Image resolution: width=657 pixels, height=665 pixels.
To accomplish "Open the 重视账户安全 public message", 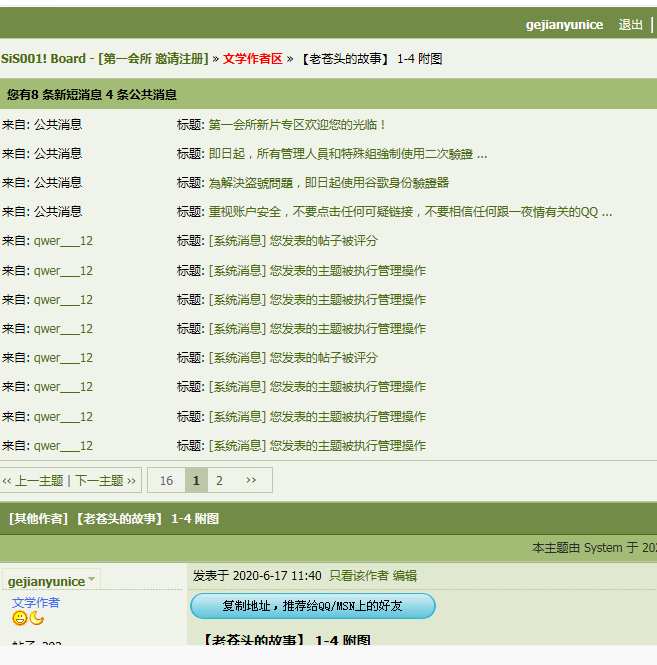I will [x=409, y=212].
